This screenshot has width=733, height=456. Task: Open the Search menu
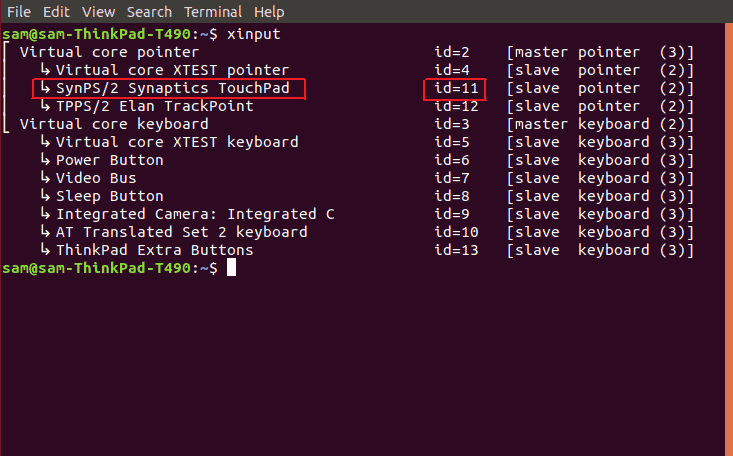pyautogui.click(x=149, y=12)
